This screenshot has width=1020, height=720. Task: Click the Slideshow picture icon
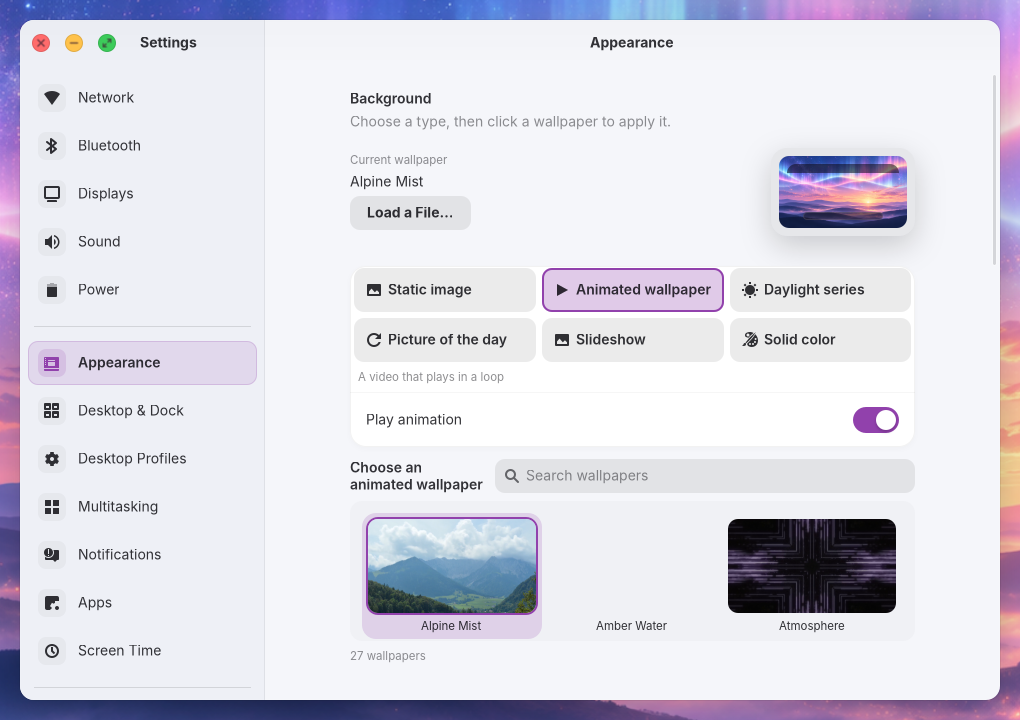[x=562, y=340]
